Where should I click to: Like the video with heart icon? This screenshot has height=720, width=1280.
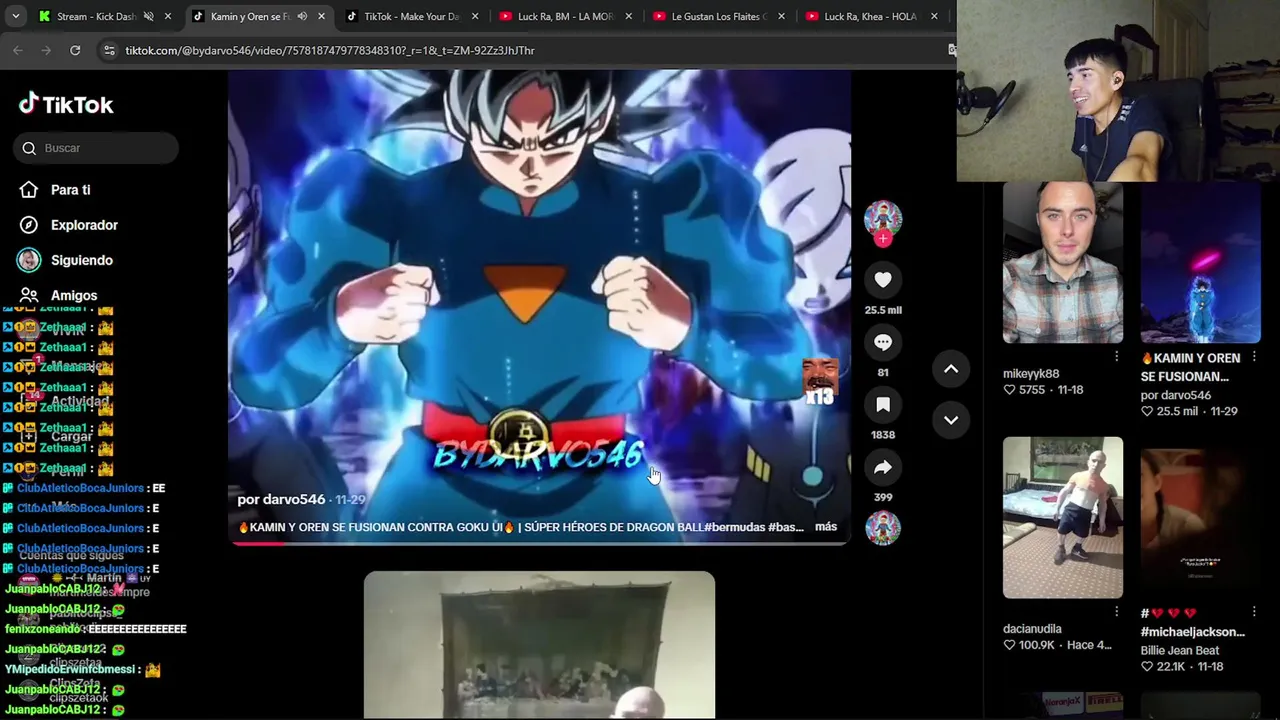[x=882, y=280]
